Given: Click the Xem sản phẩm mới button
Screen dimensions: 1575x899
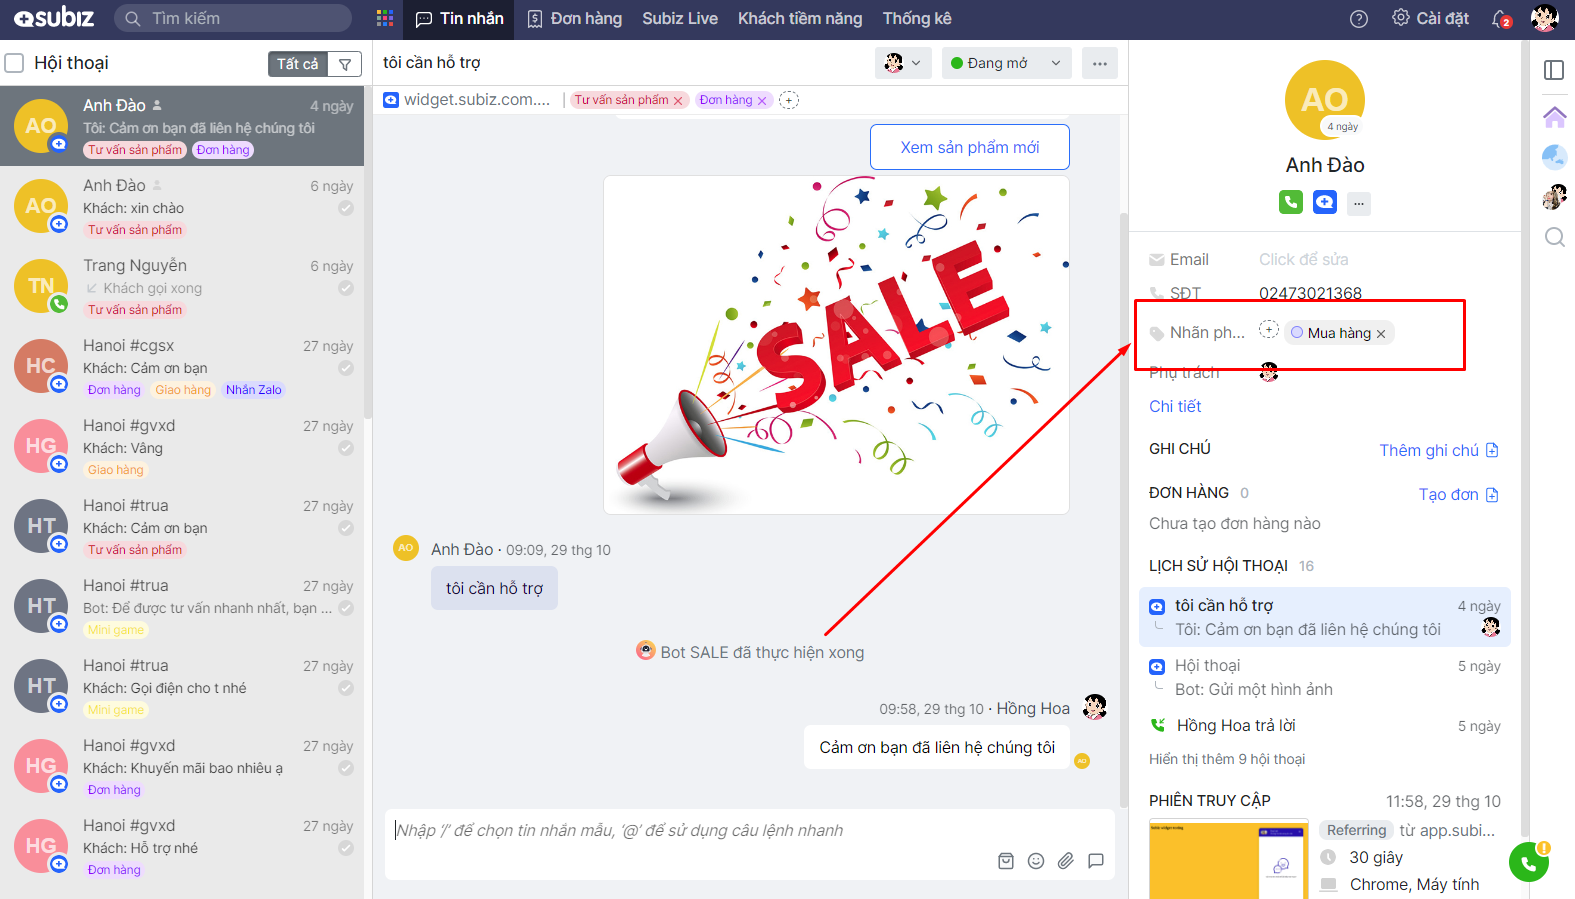Looking at the screenshot, I should pos(969,147).
